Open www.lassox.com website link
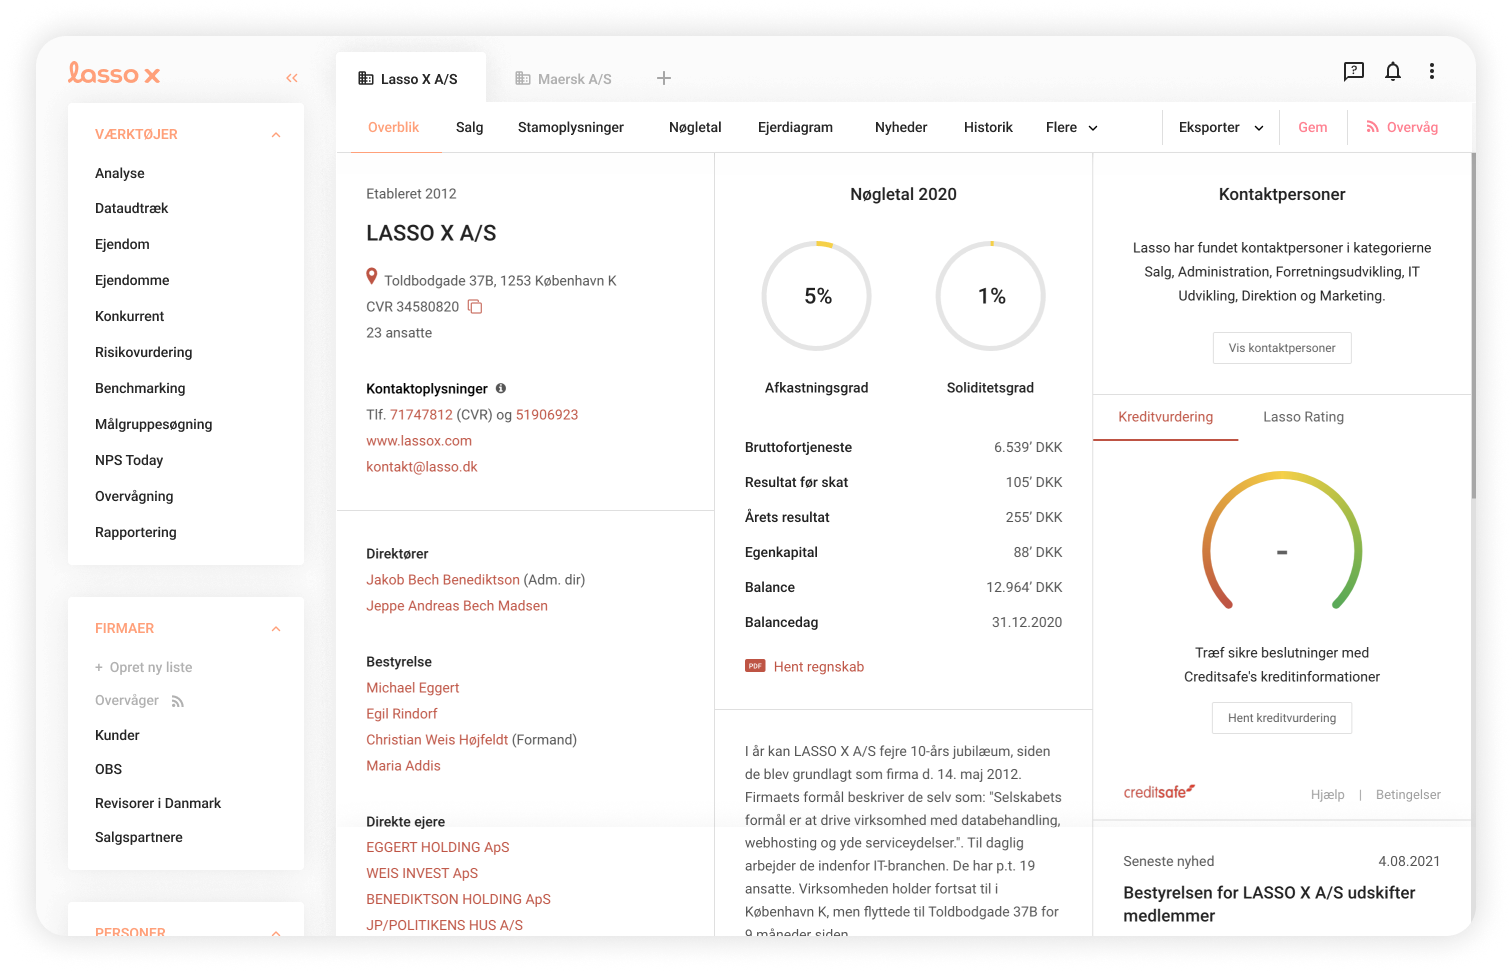This screenshot has width=1512, height=972. click(x=419, y=441)
